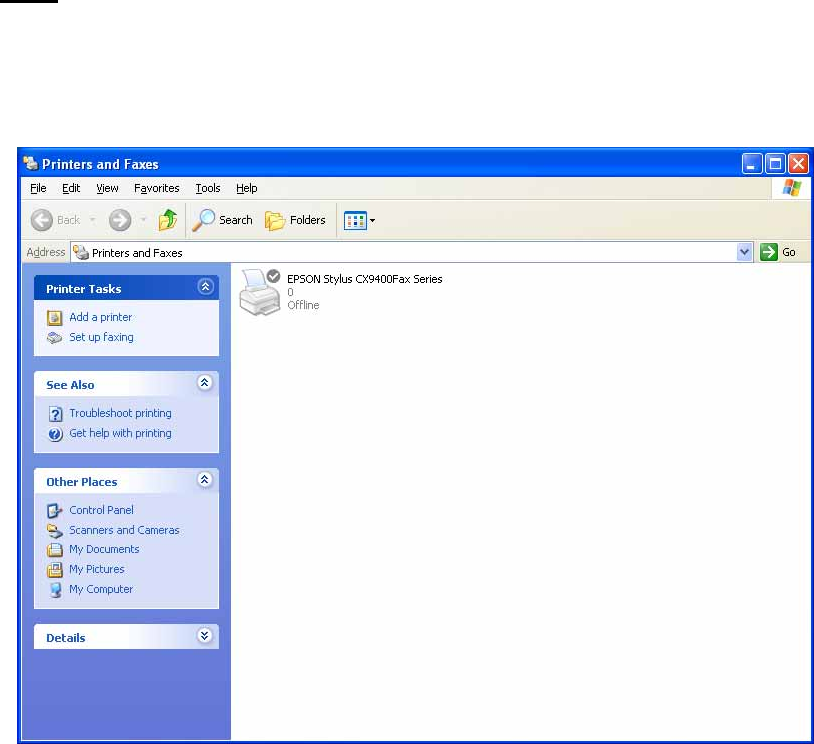
Task: Minimize the Printers and Faxes window
Action: point(752,164)
